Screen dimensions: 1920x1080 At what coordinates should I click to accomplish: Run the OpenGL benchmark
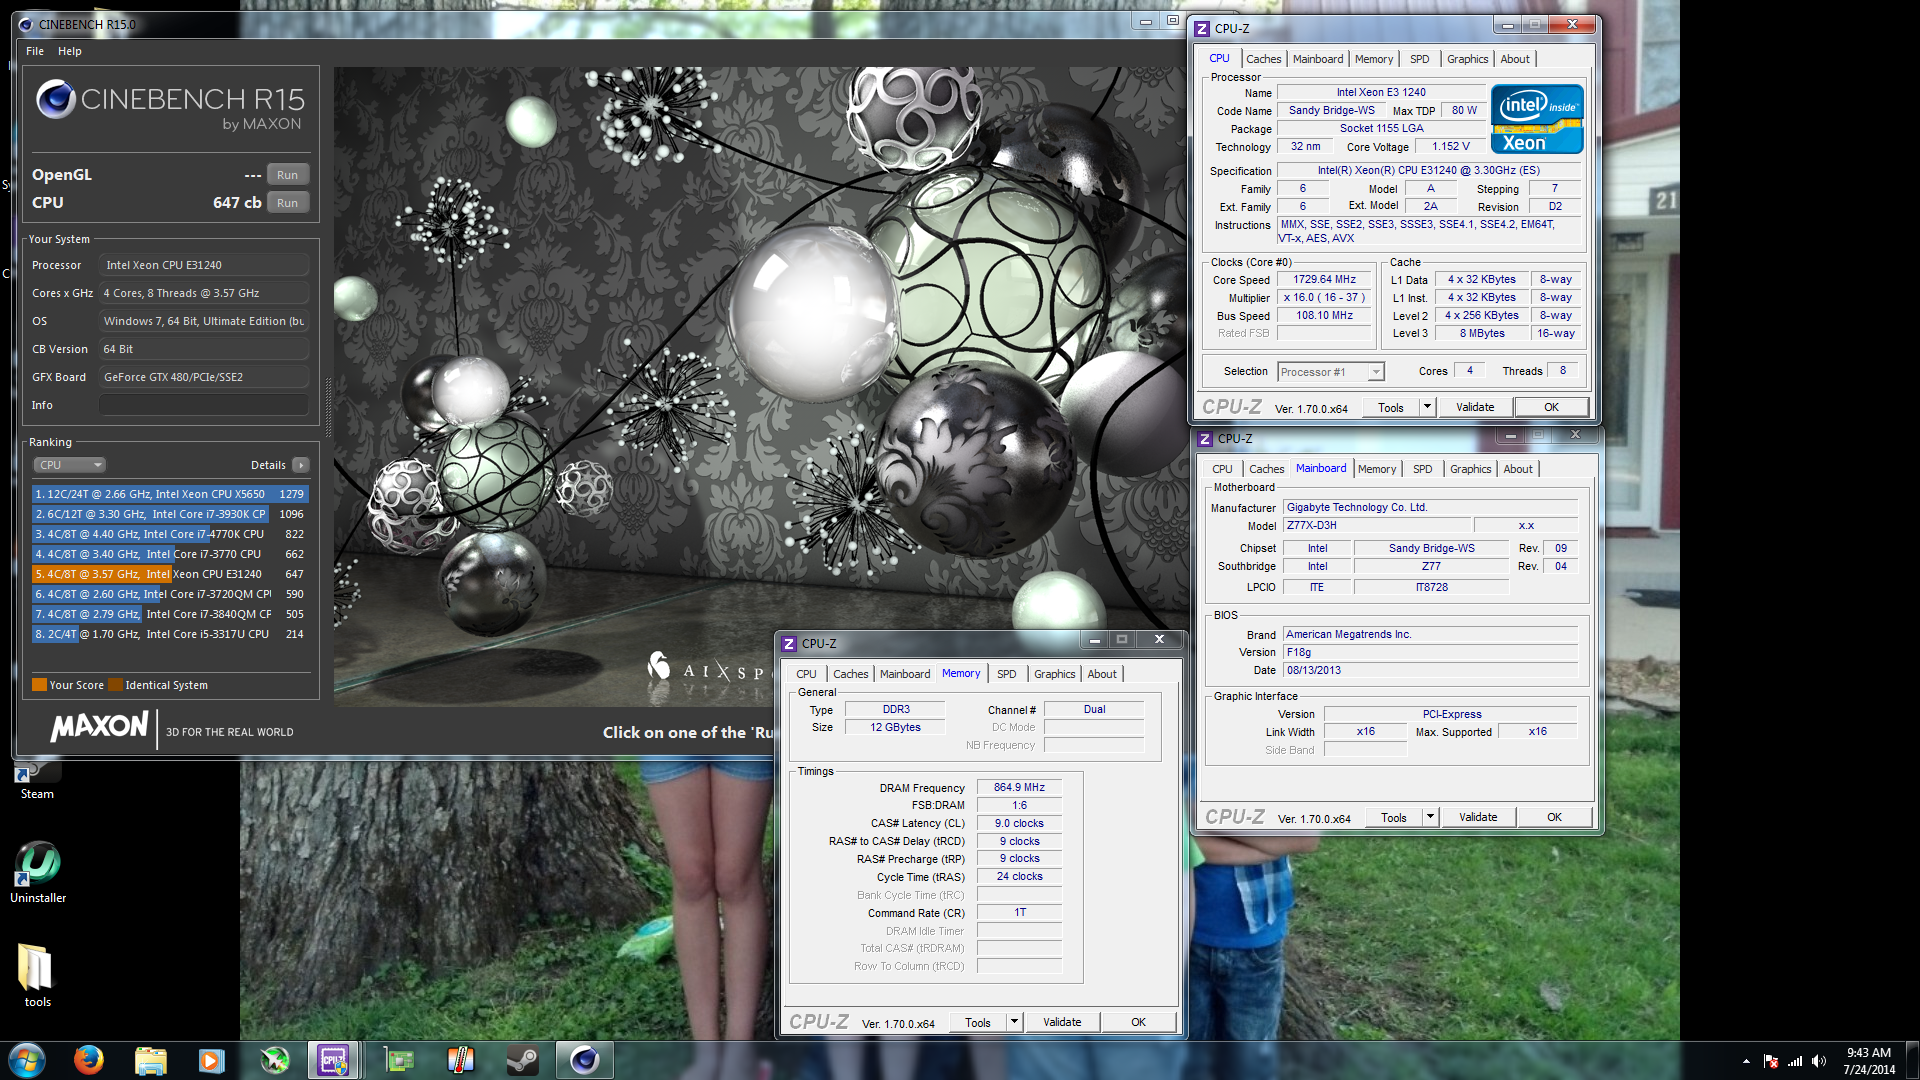click(287, 175)
